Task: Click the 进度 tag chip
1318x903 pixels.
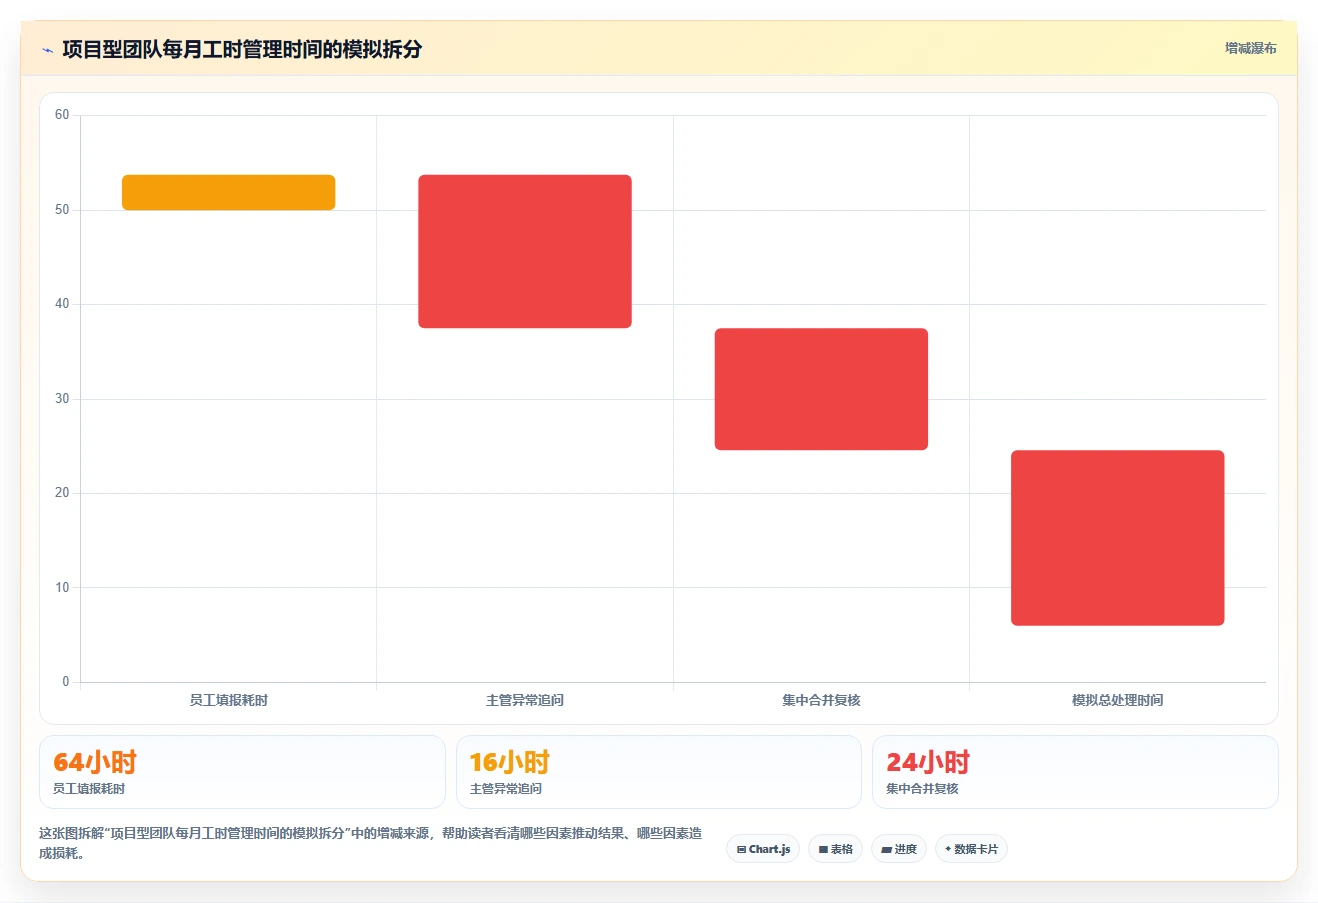Action: click(x=899, y=849)
